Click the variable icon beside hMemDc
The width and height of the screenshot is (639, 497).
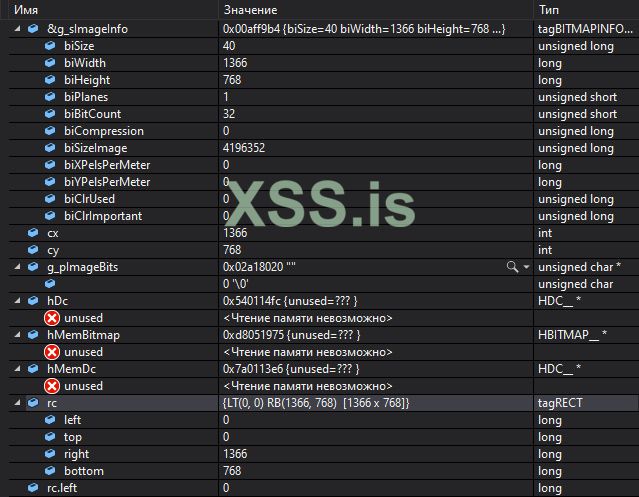click(x=33, y=368)
